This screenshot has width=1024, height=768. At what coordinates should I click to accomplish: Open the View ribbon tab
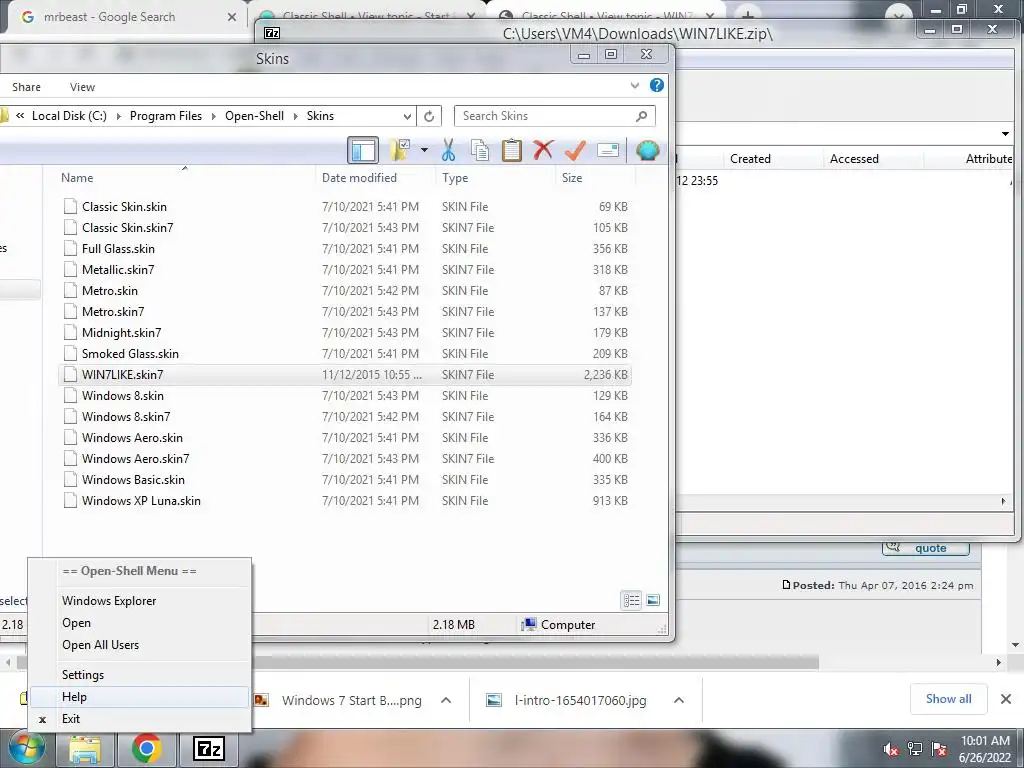point(82,87)
